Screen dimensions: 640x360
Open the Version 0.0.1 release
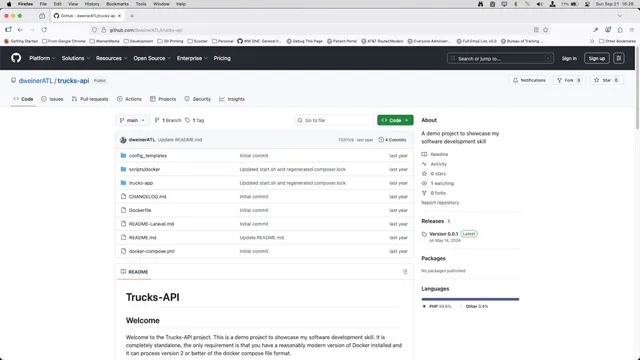(443, 234)
